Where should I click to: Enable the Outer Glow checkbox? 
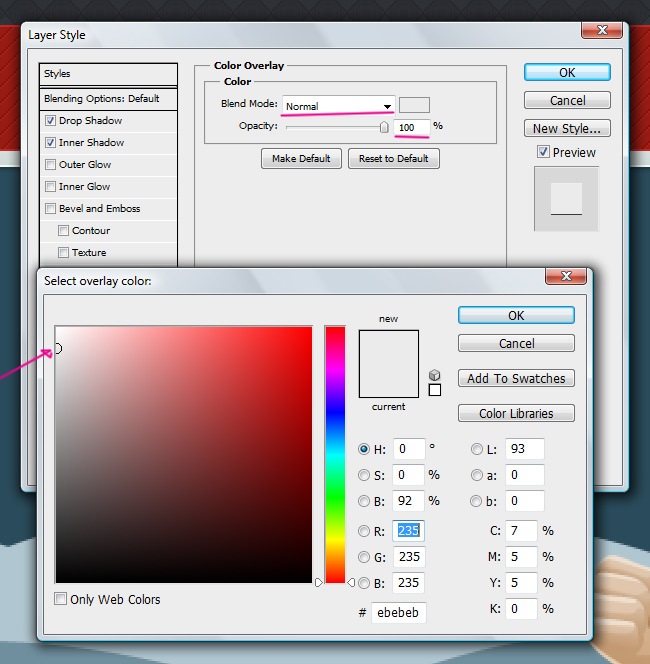pyautogui.click(x=51, y=165)
